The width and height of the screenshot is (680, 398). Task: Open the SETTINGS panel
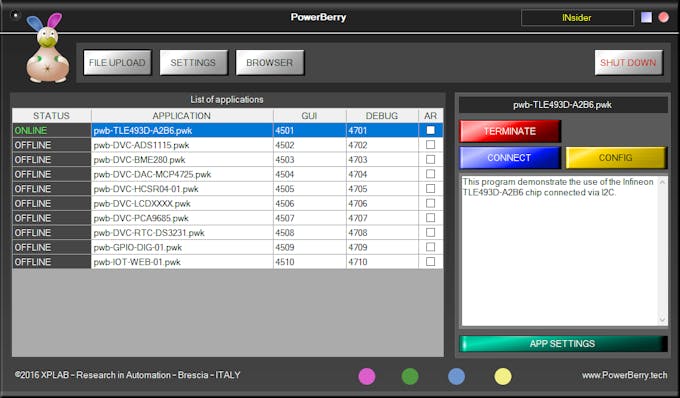tap(193, 63)
